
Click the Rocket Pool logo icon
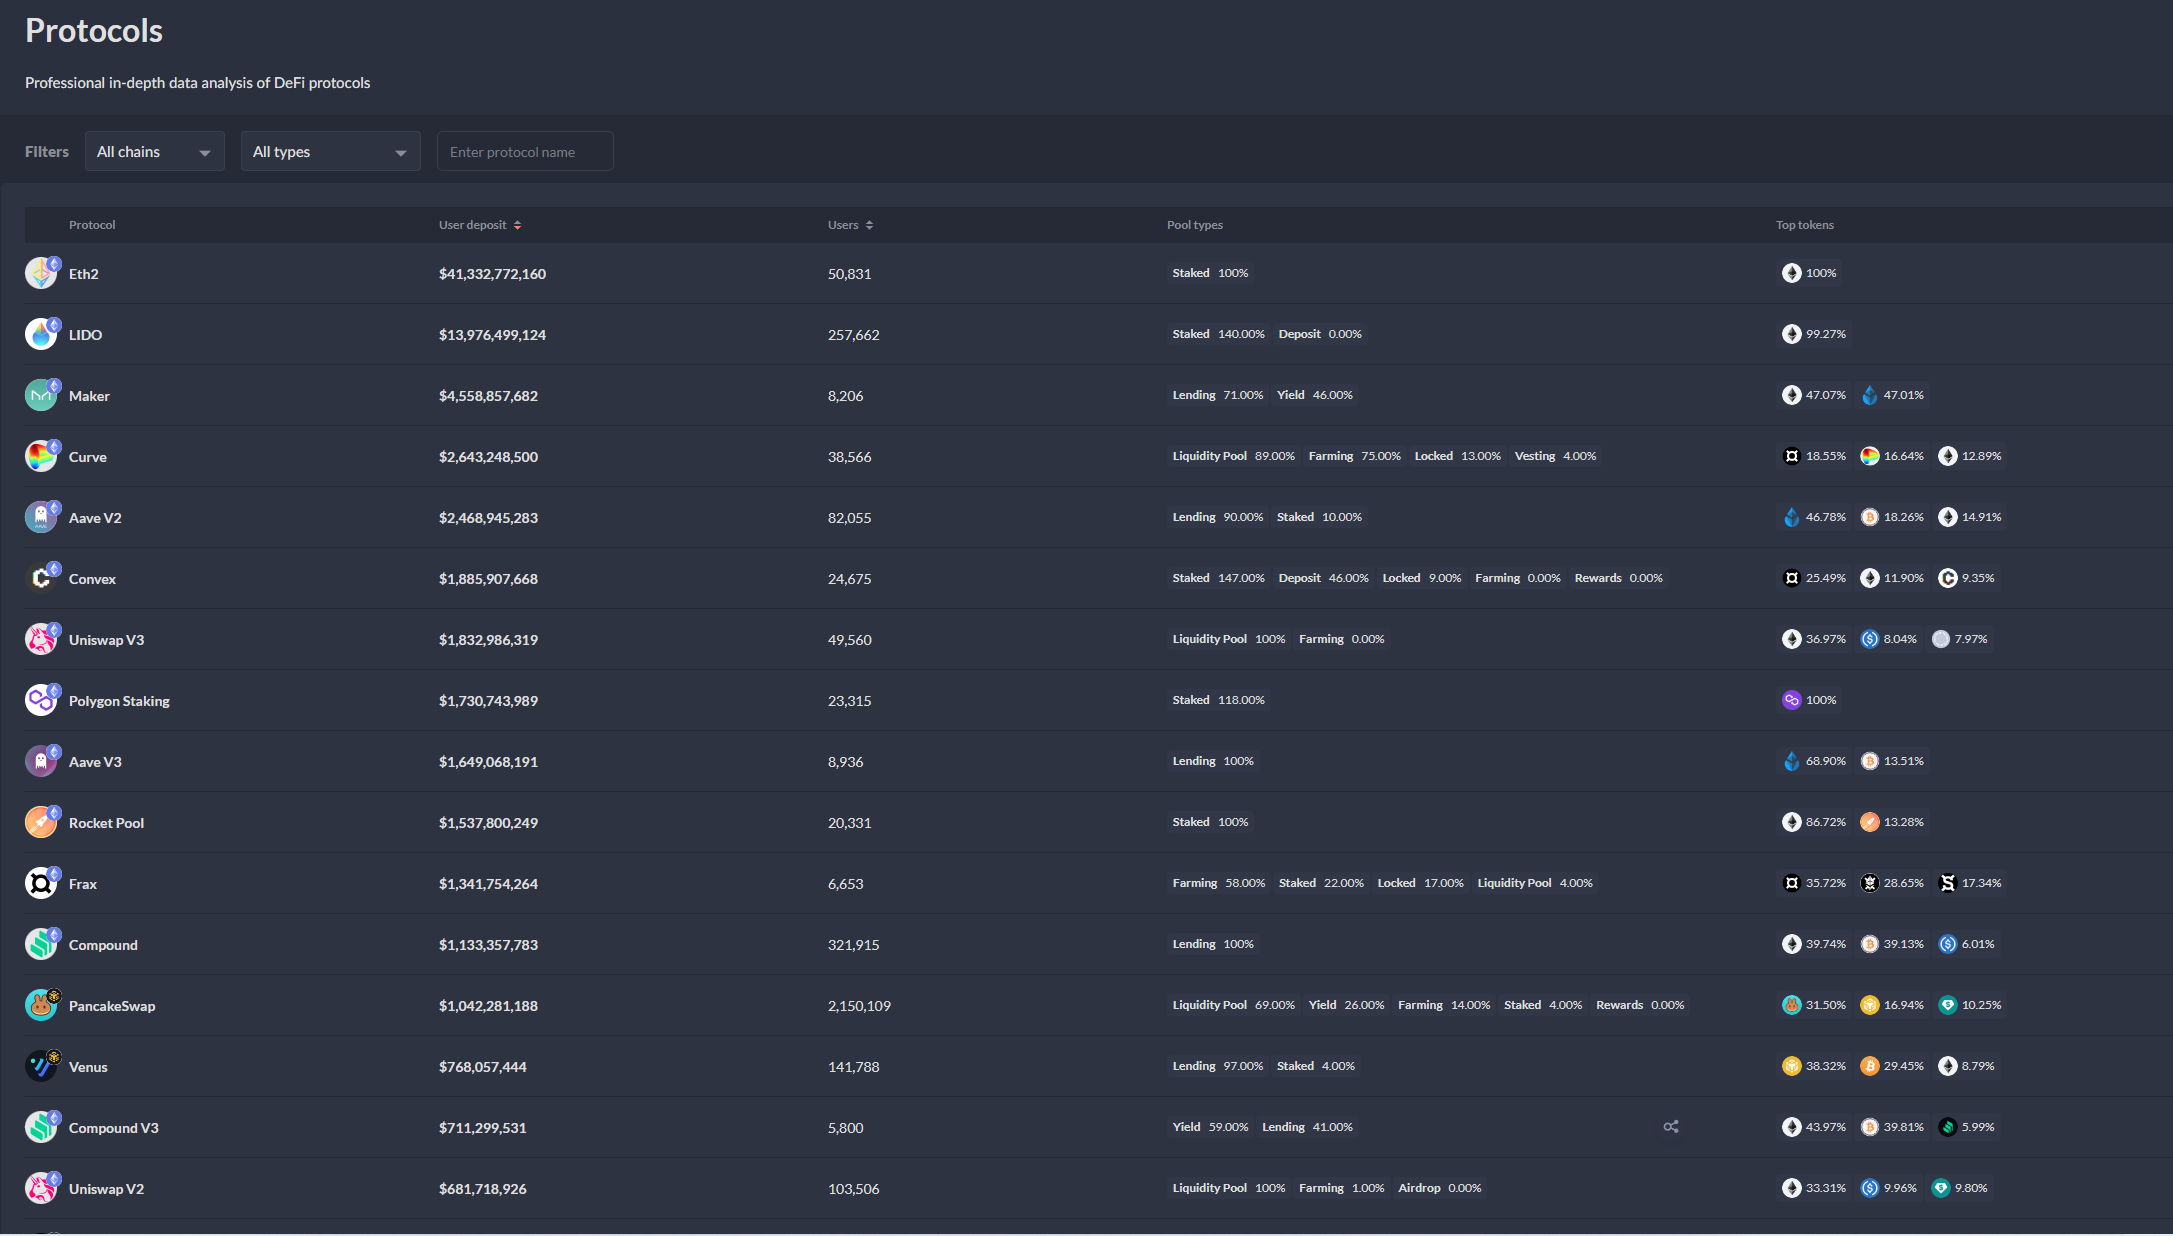tap(41, 822)
